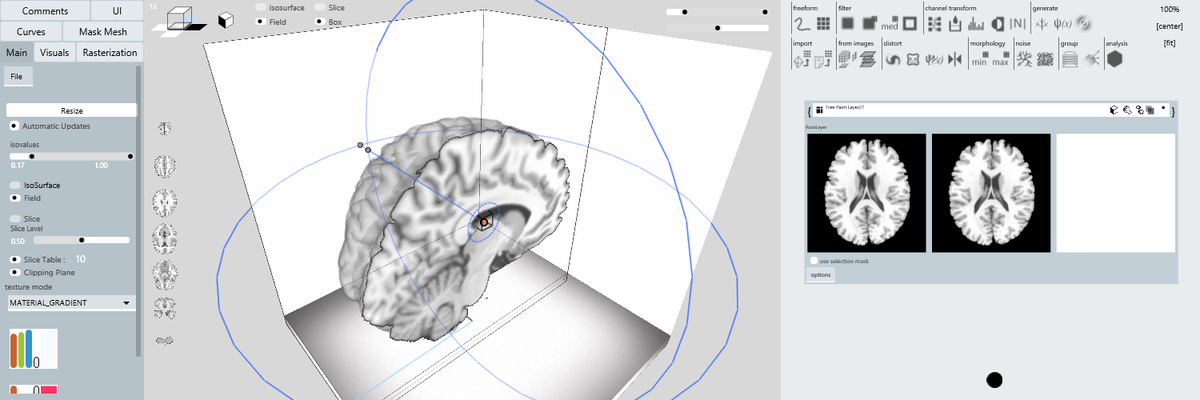Screen dimensions: 1200x400
Task: Click the layer options button
Action: click(x=820, y=274)
